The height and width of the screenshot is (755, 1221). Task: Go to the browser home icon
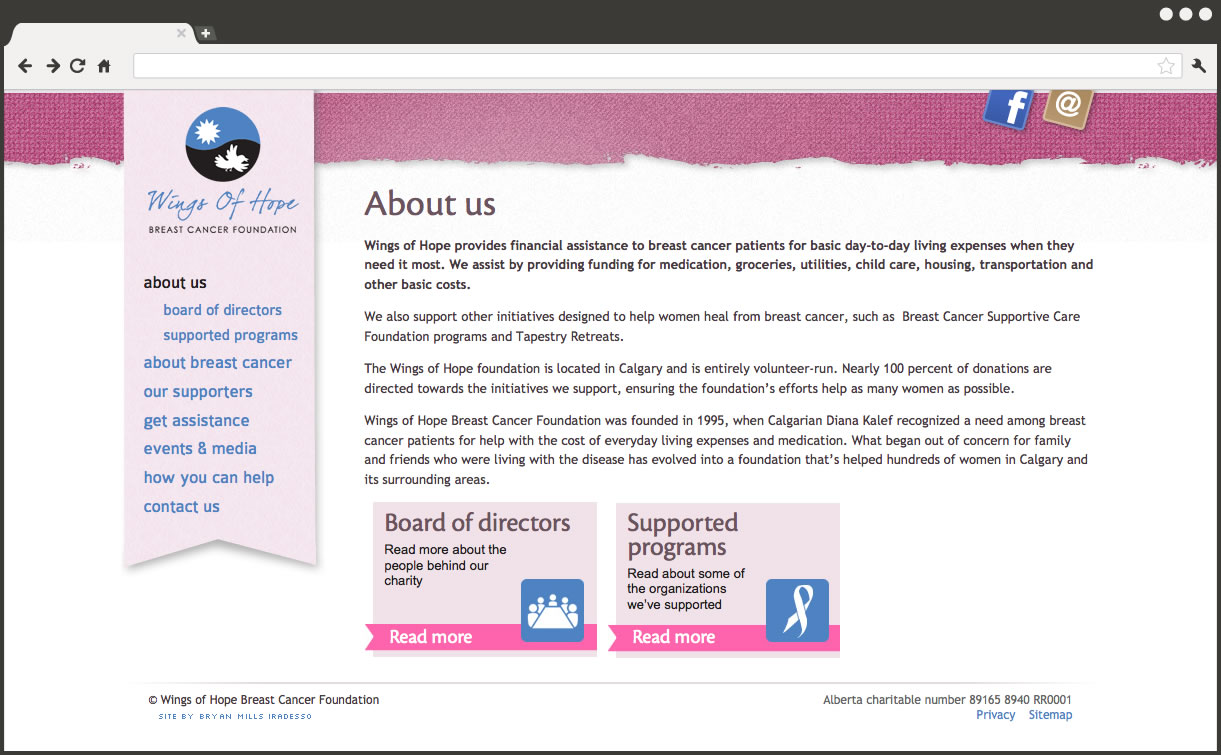104,66
